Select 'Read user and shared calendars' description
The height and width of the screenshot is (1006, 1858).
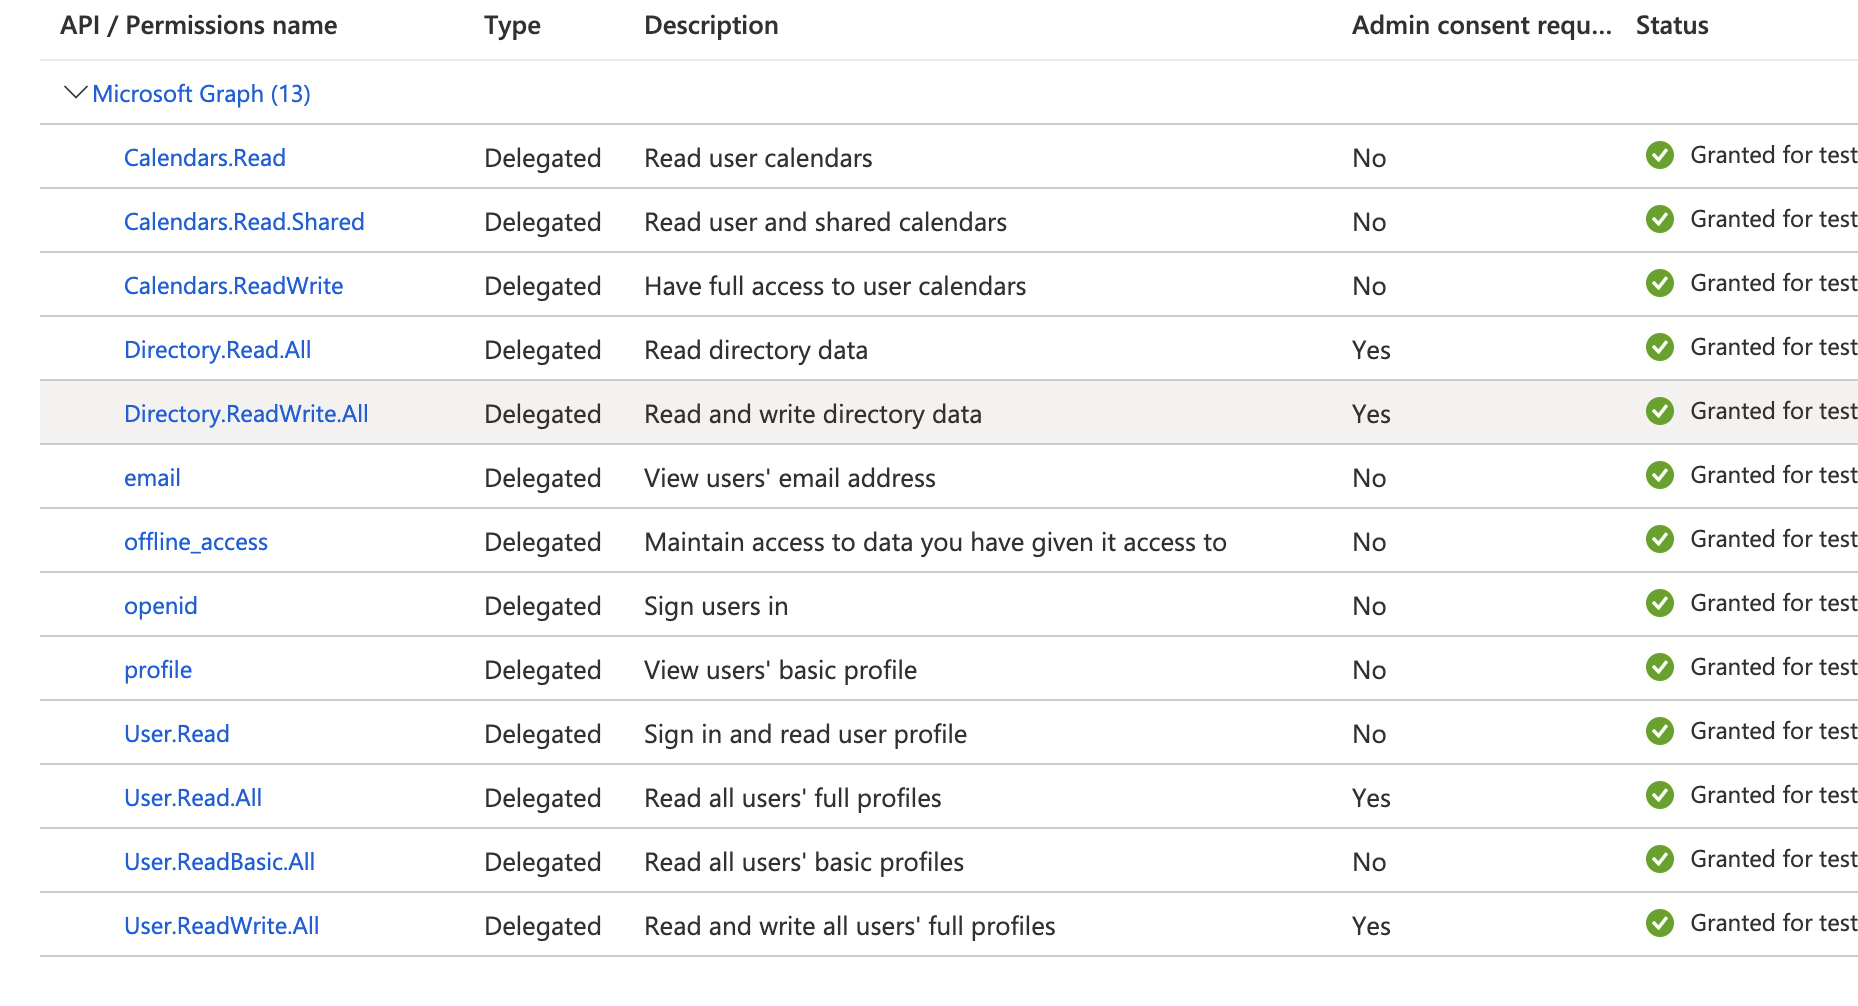(825, 222)
